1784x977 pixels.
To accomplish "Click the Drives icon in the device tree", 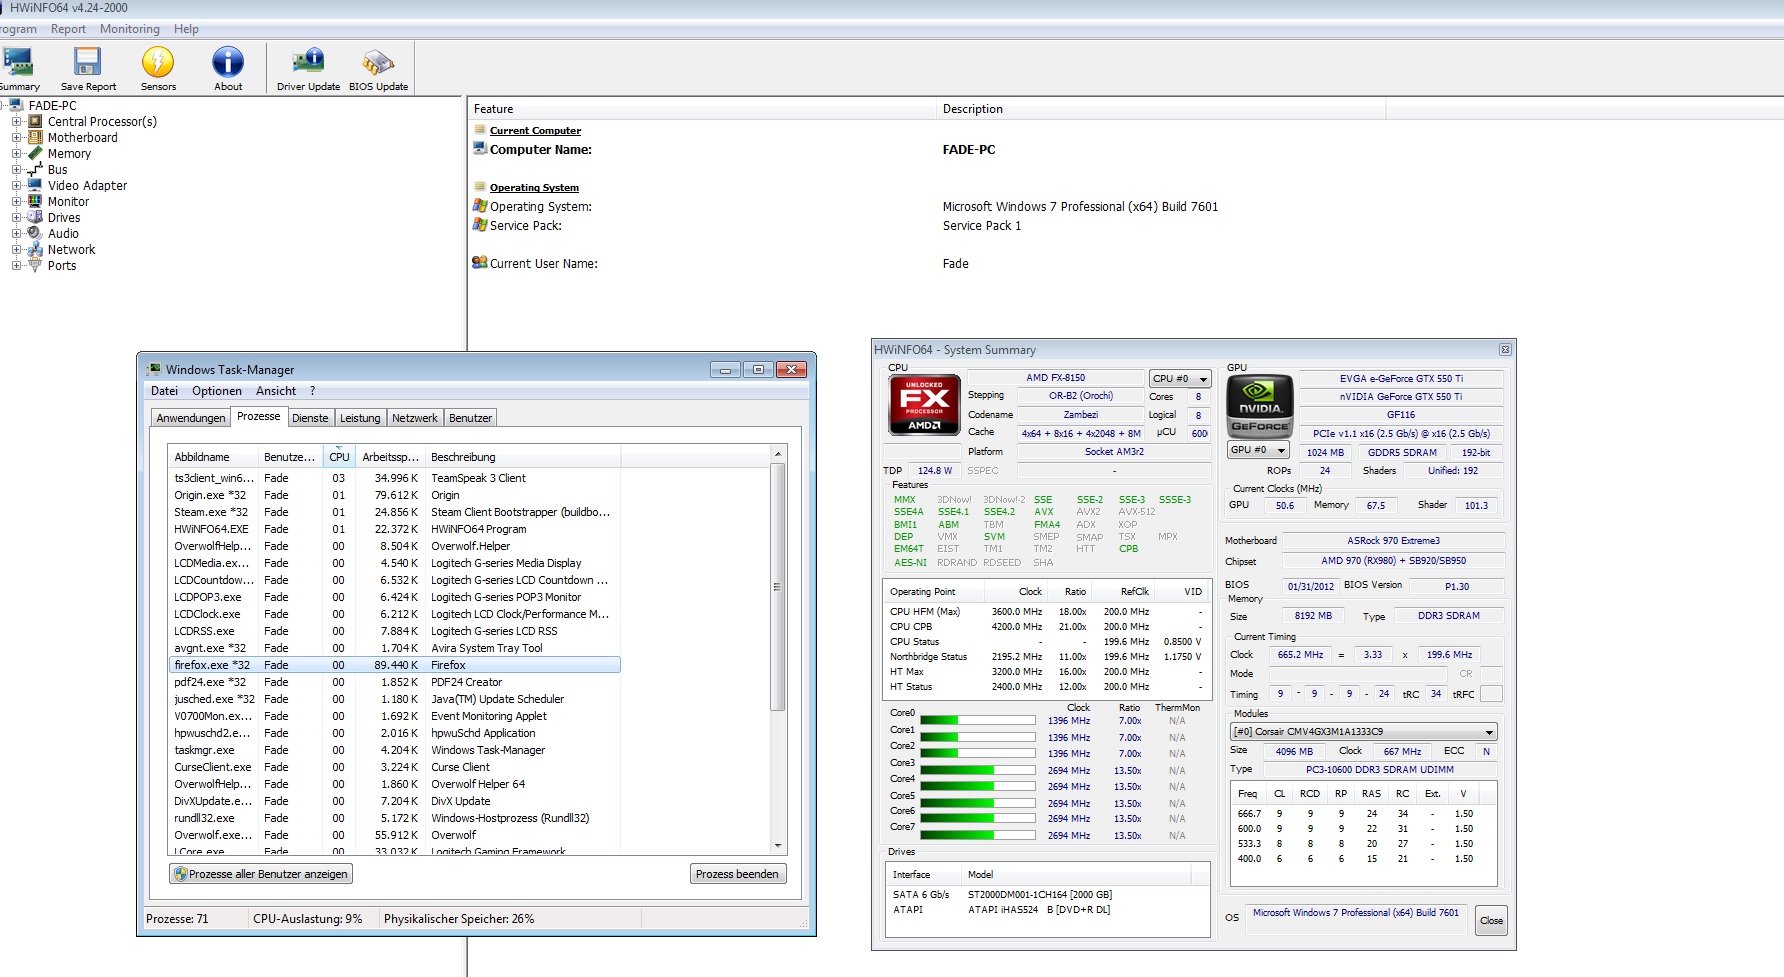I will 35,217.
